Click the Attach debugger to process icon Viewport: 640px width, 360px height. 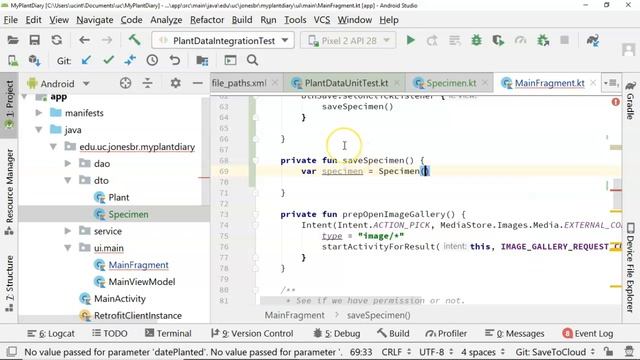(x=543, y=40)
